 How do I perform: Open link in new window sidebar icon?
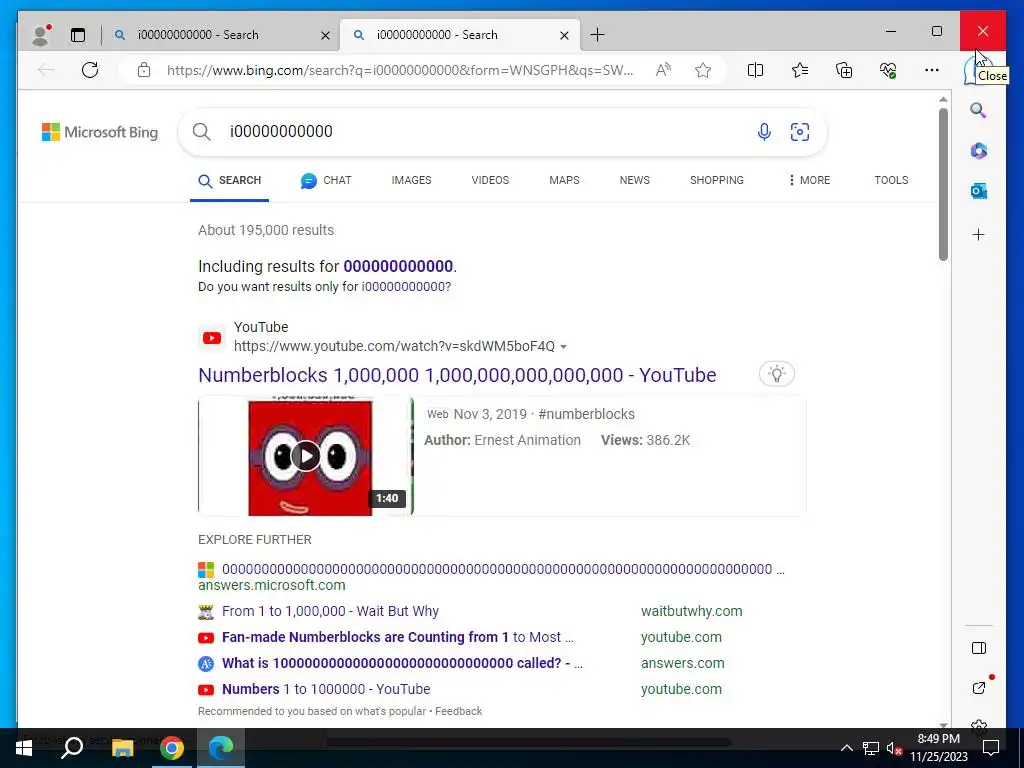978,688
